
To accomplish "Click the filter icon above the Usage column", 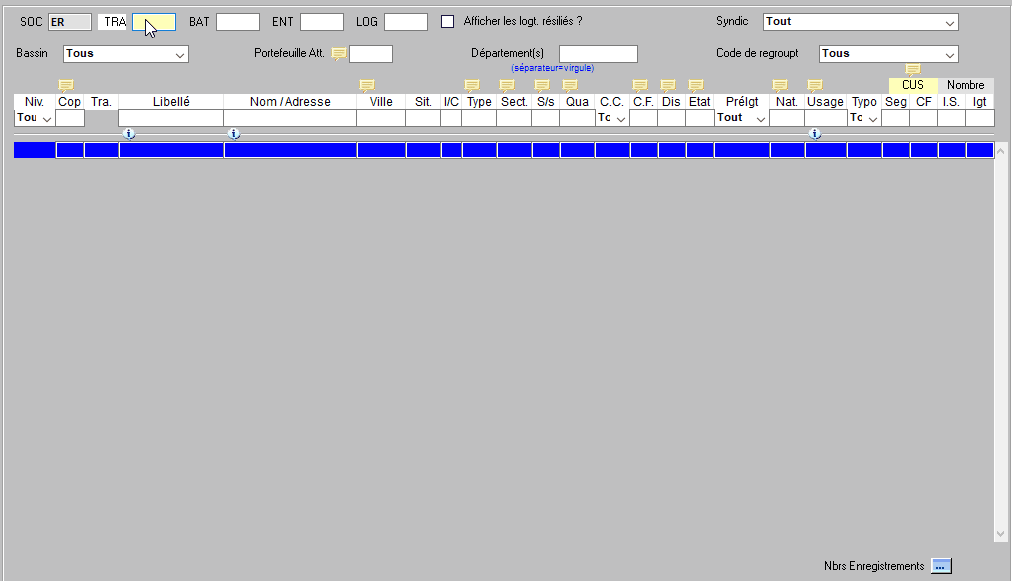I will click(813, 85).
